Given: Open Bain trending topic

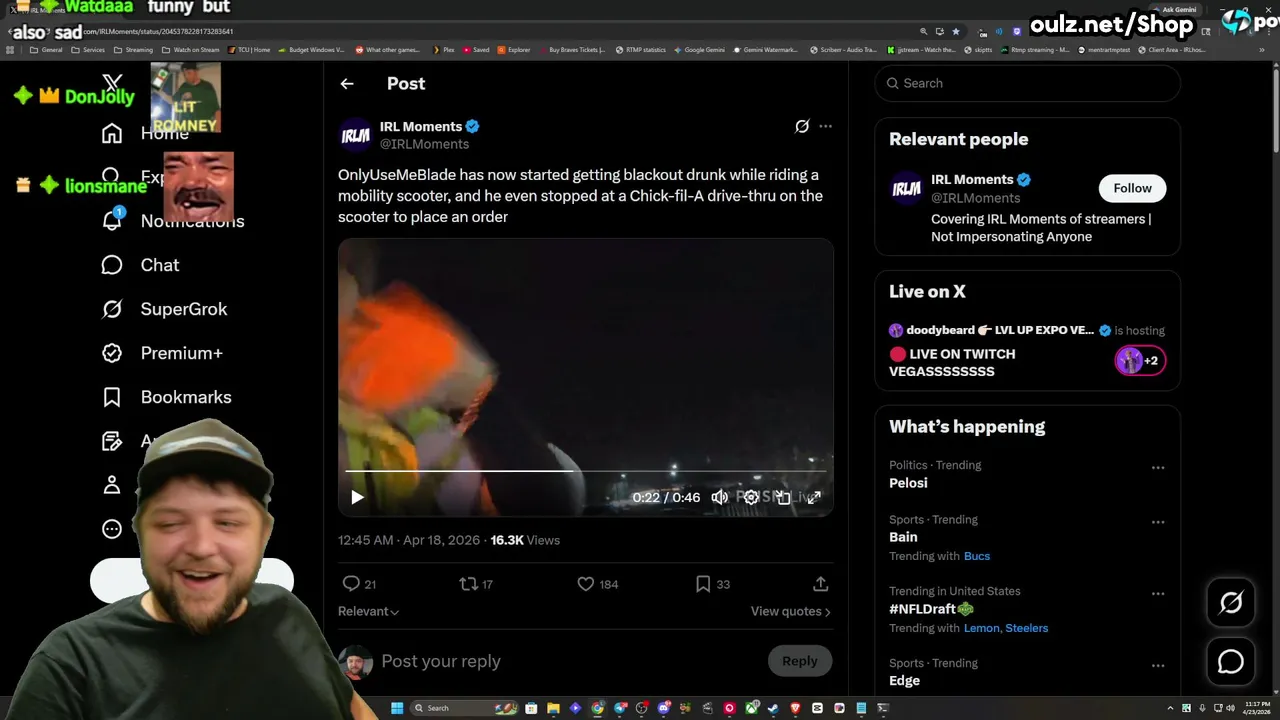Looking at the screenshot, I should pos(903,537).
